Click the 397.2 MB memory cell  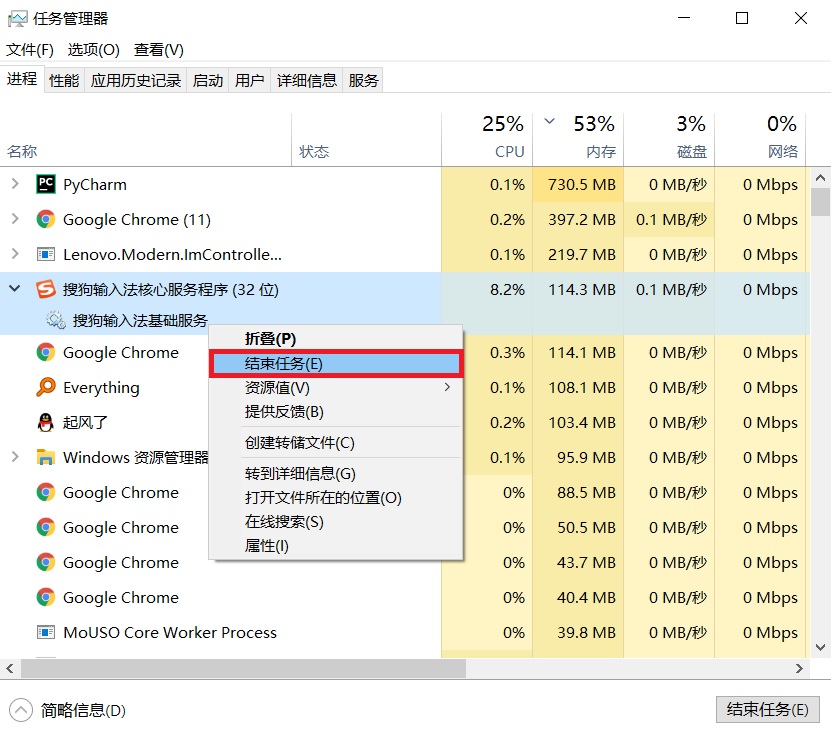point(578,219)
